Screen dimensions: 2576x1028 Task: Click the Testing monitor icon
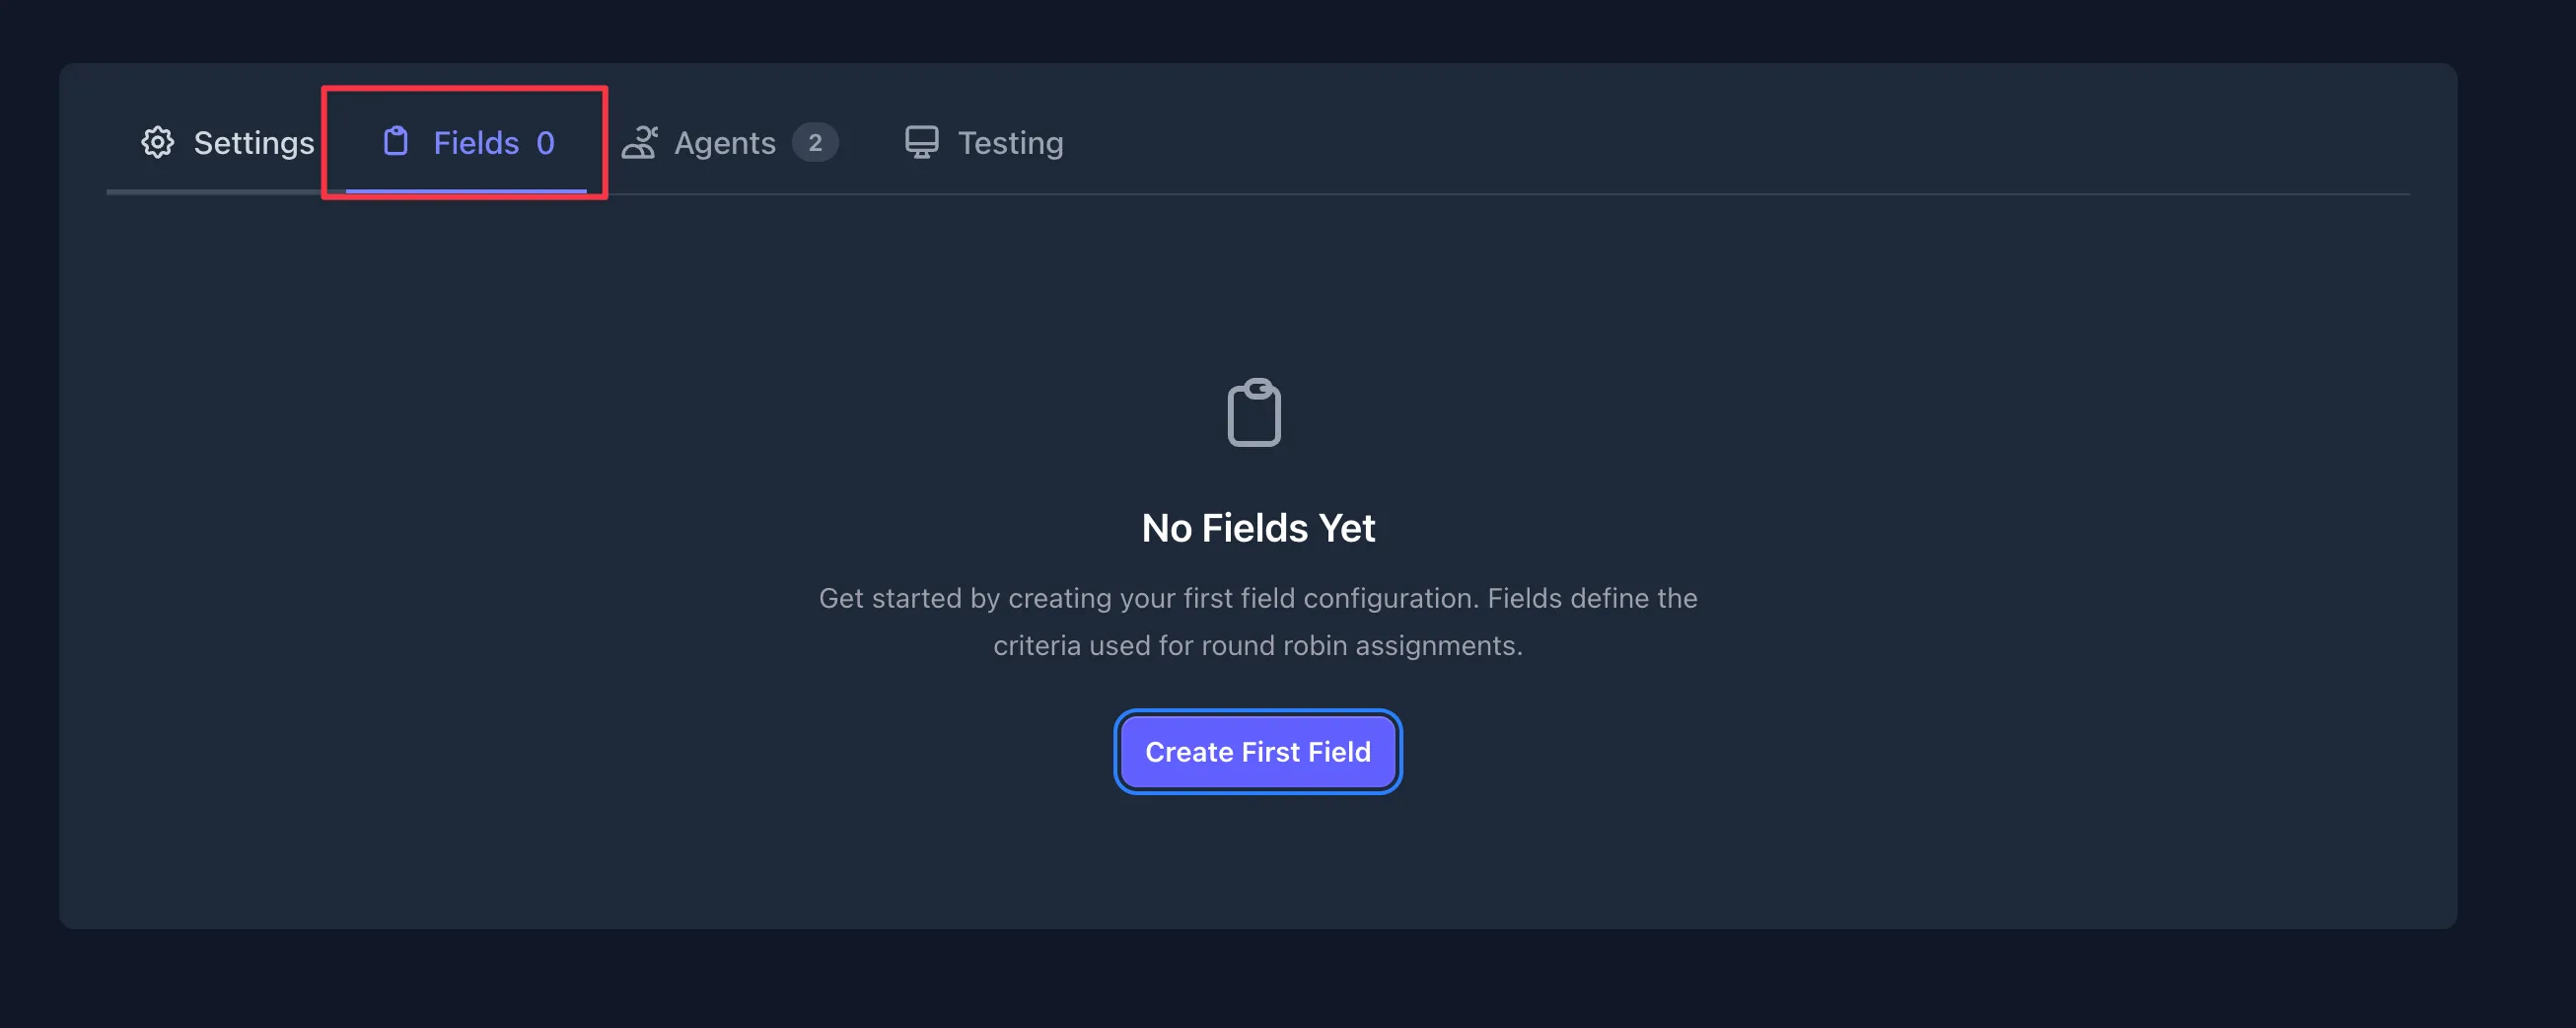[920, 142]
